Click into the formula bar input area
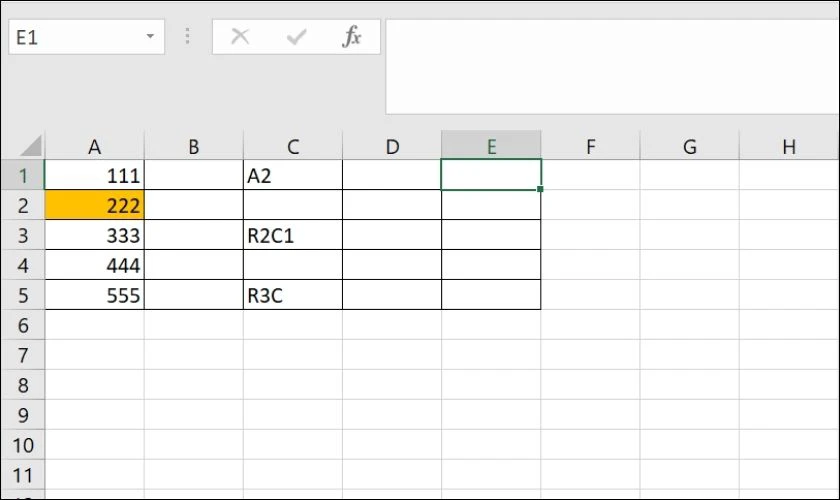This screenshot has width=840, height=500. coord(612,67)
